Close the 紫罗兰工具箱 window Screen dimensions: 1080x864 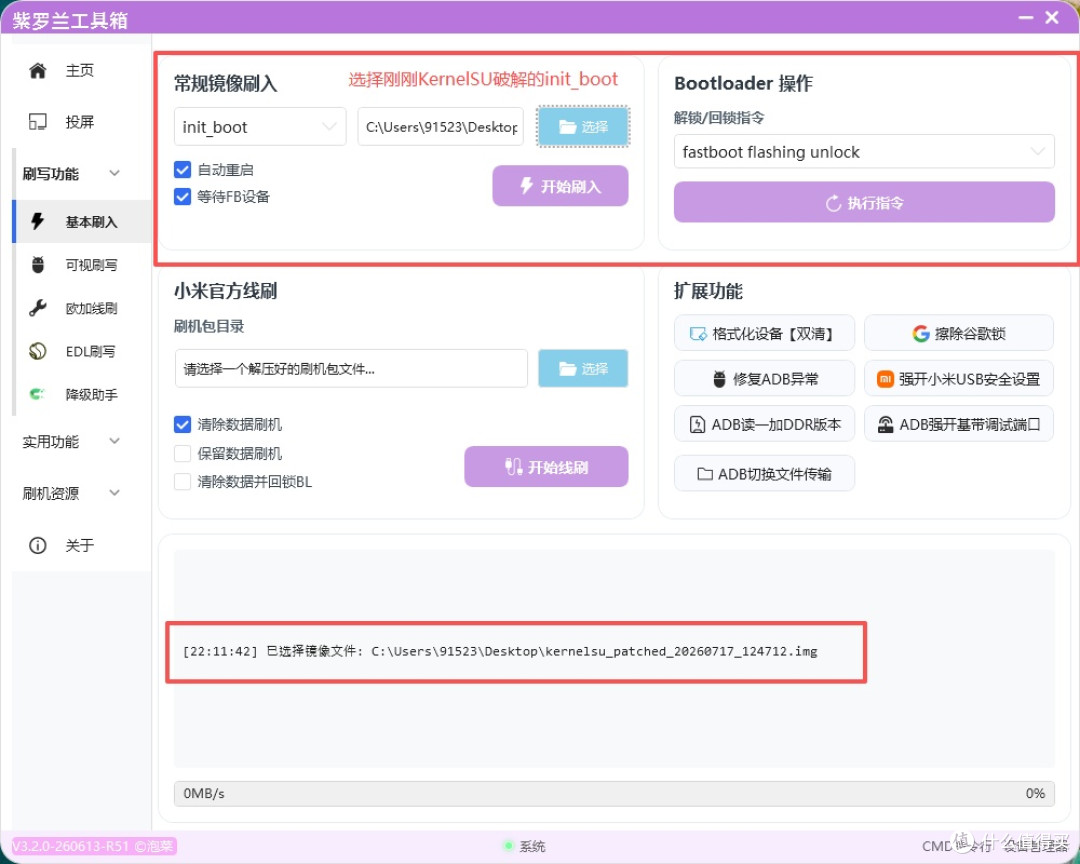coord(1052,17)
